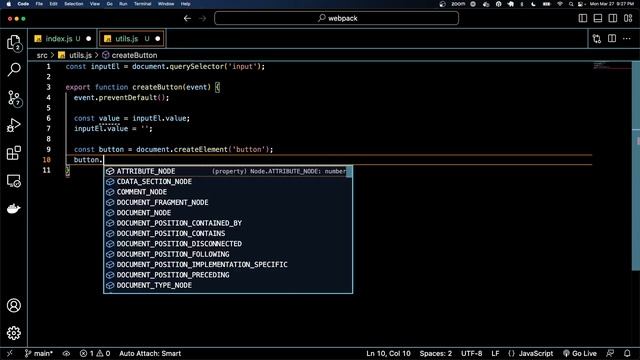Screen dimensions: 640x360
Task: Go back with the left arrow
Action: pos(187,18)
